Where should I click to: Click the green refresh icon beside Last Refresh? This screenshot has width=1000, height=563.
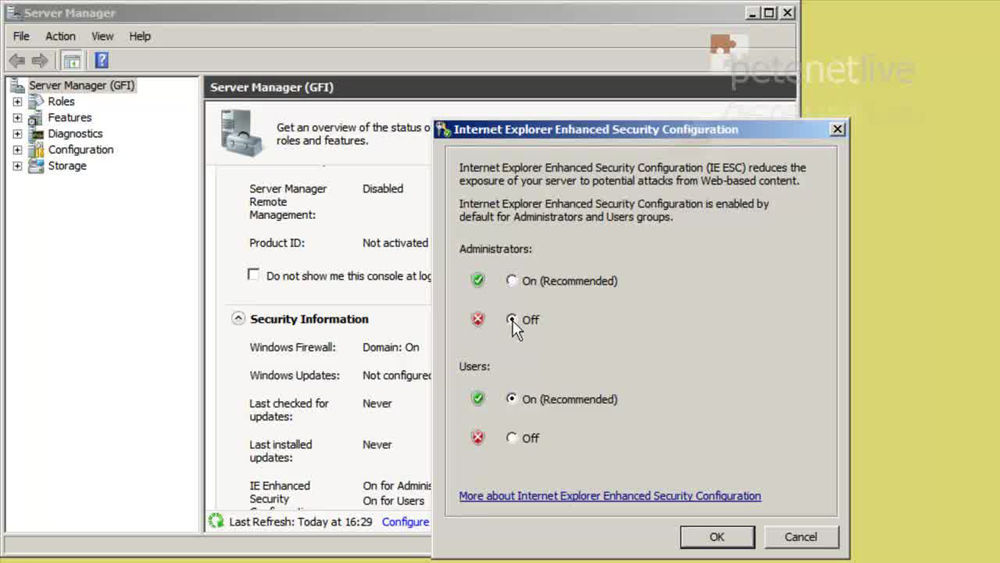coord(216,521)
